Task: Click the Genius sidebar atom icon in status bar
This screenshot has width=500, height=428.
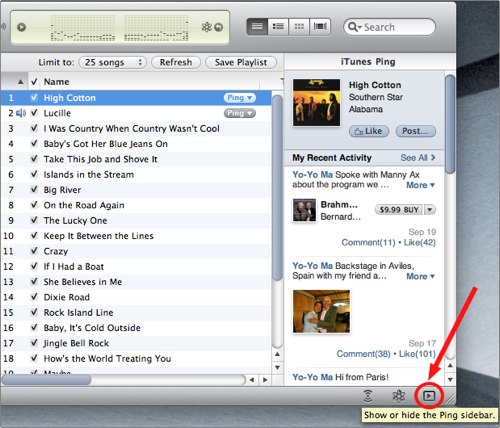Action: 398,396
